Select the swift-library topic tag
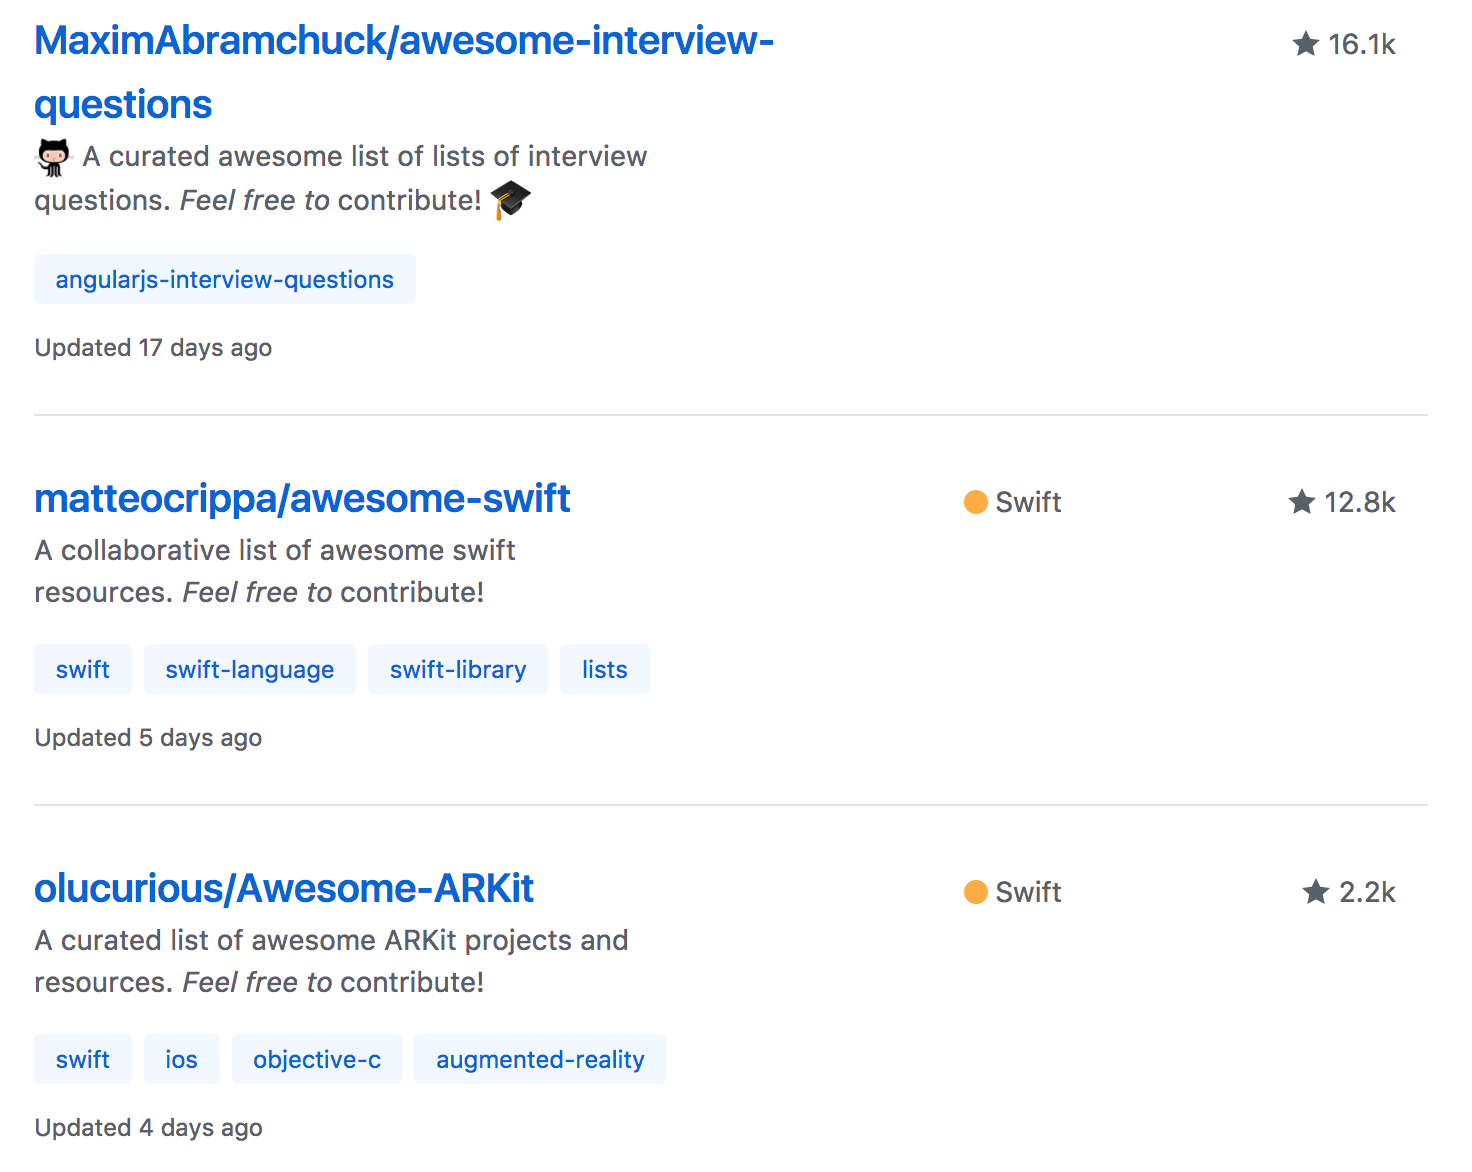The image size is (1472, 1172). (457, 670)
